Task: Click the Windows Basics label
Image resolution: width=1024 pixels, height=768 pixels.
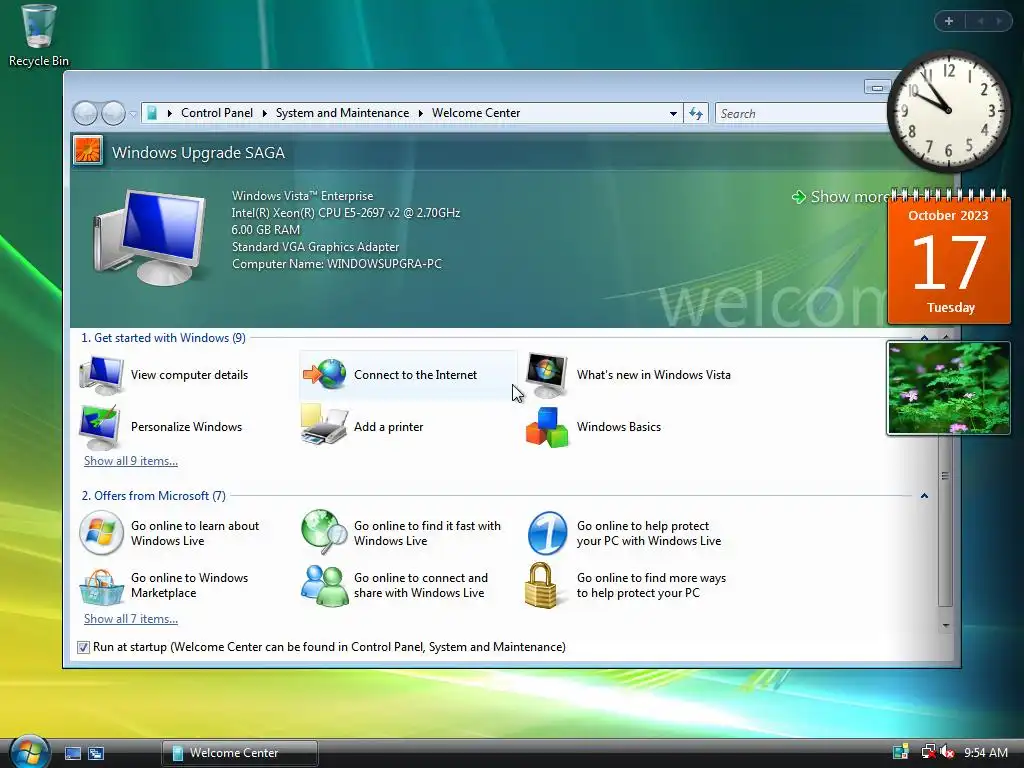Action: pos(618,427)
